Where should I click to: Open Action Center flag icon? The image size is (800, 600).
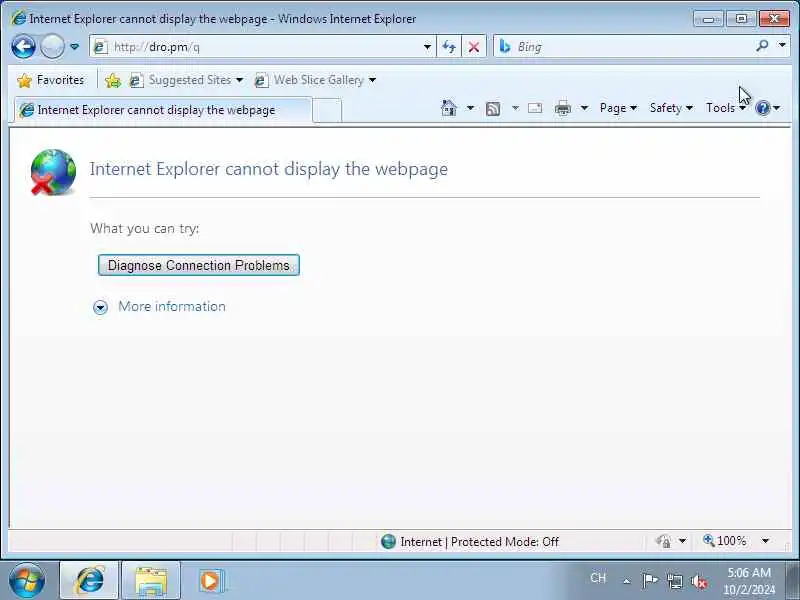(x=650, y=581)
